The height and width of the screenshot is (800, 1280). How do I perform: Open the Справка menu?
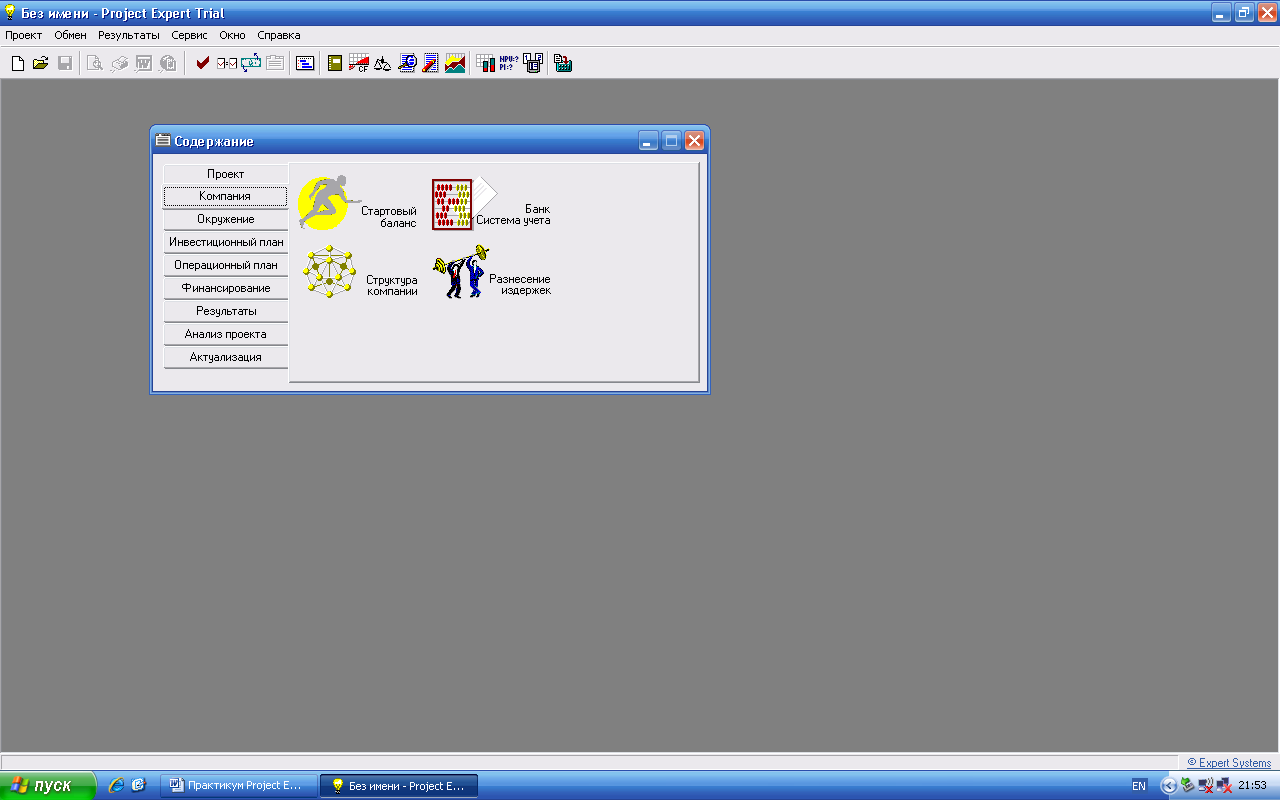tap(279, 35)
